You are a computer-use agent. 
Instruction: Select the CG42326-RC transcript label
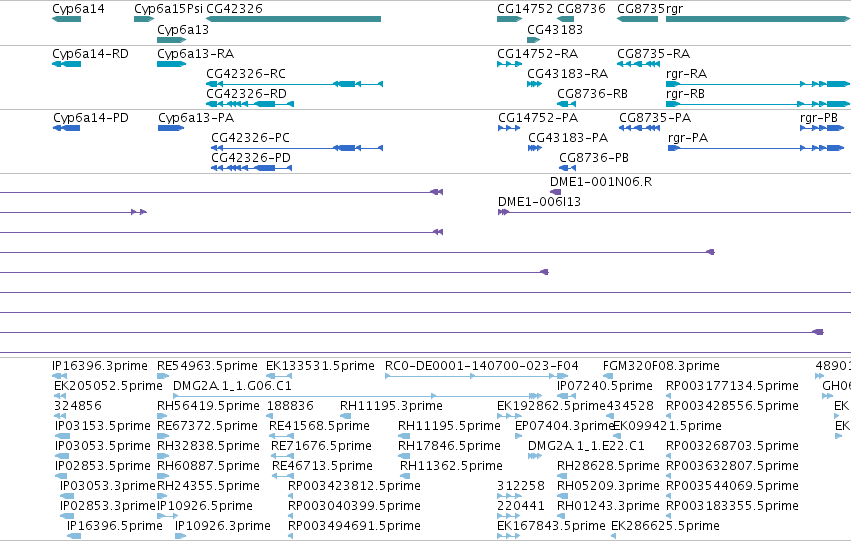pyautogui.click(x=246, y=73)
